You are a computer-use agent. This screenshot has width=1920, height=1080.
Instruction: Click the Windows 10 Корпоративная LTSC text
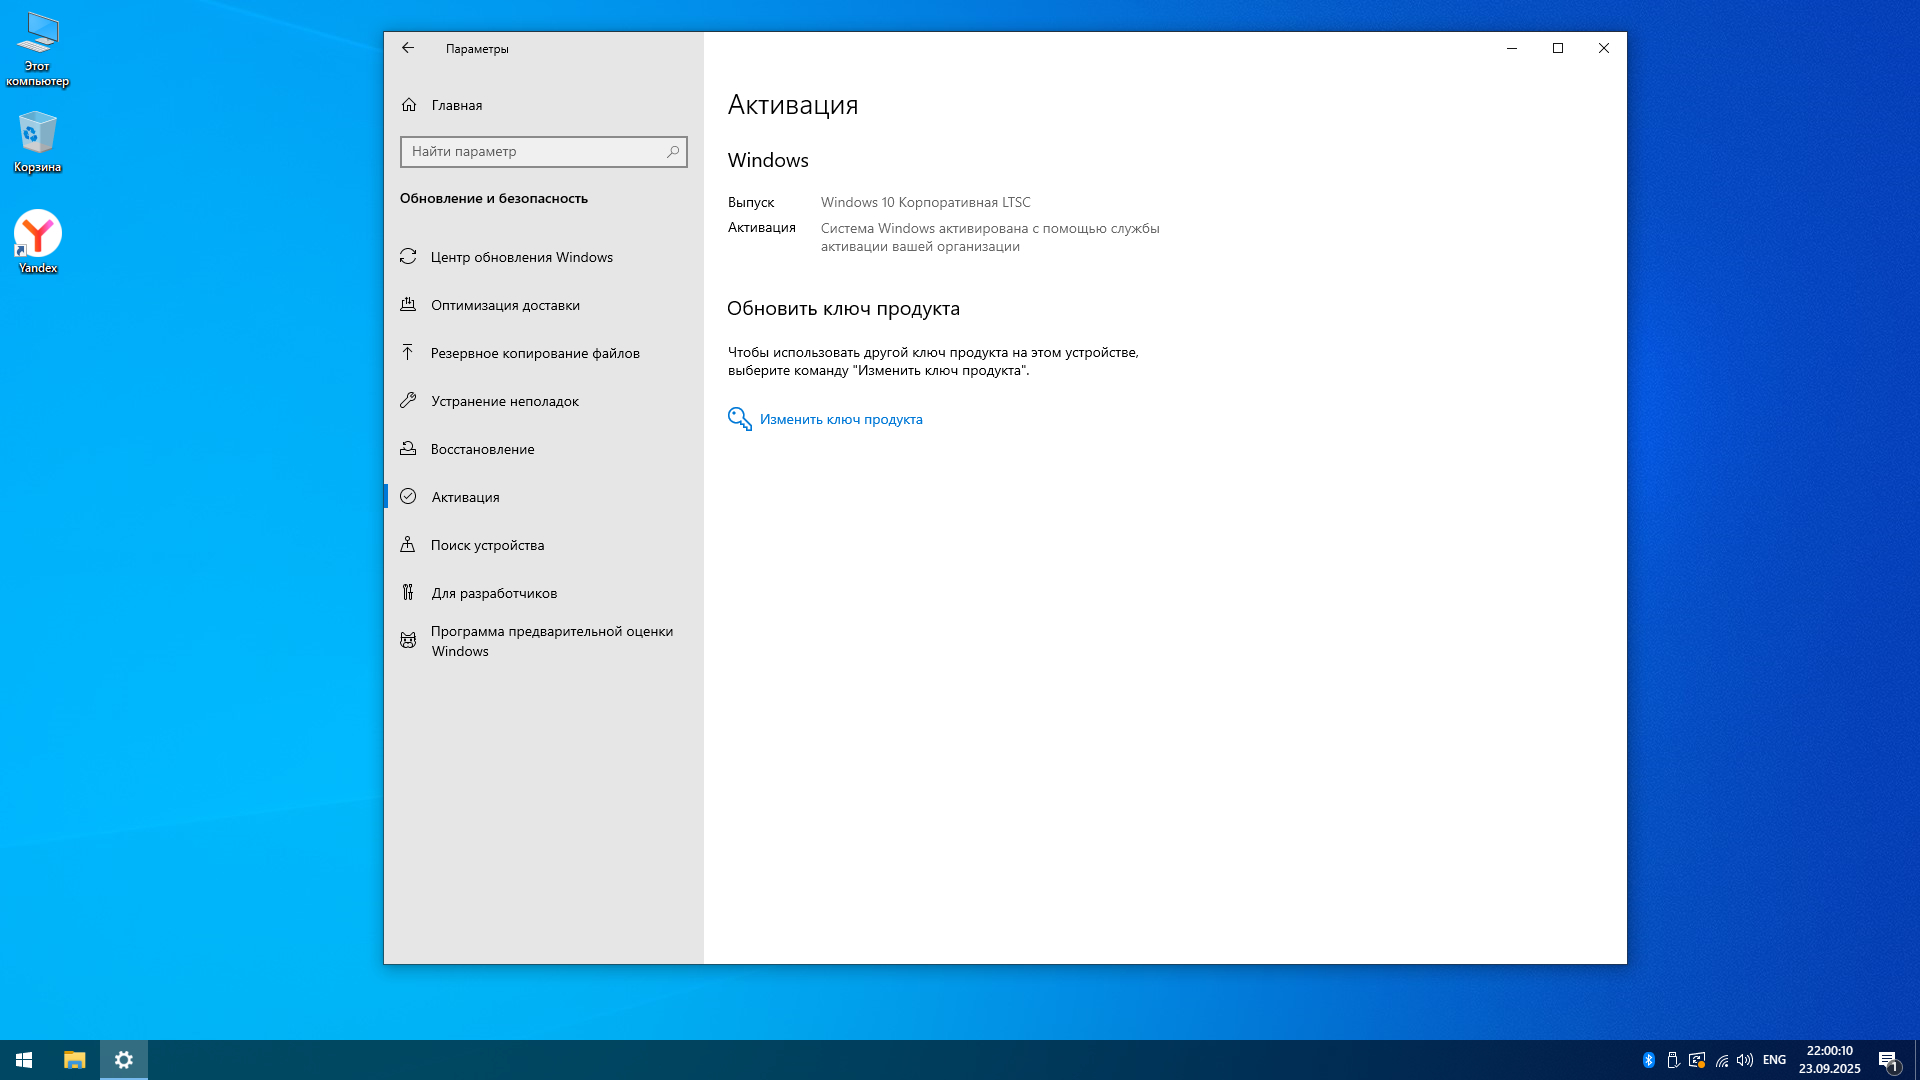tap(926, 202)
